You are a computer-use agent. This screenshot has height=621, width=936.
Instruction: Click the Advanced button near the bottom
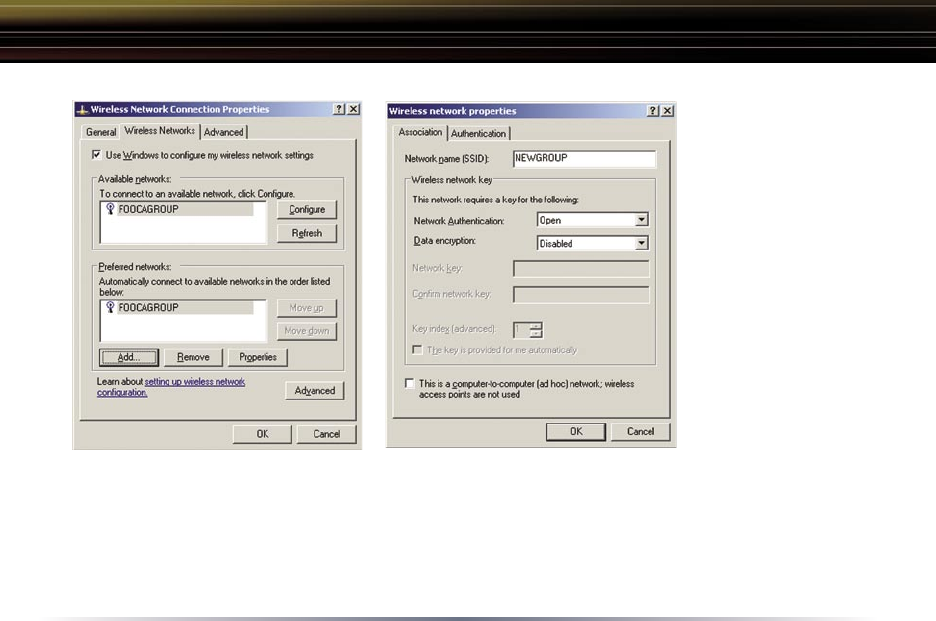click(x=315, y=391)
